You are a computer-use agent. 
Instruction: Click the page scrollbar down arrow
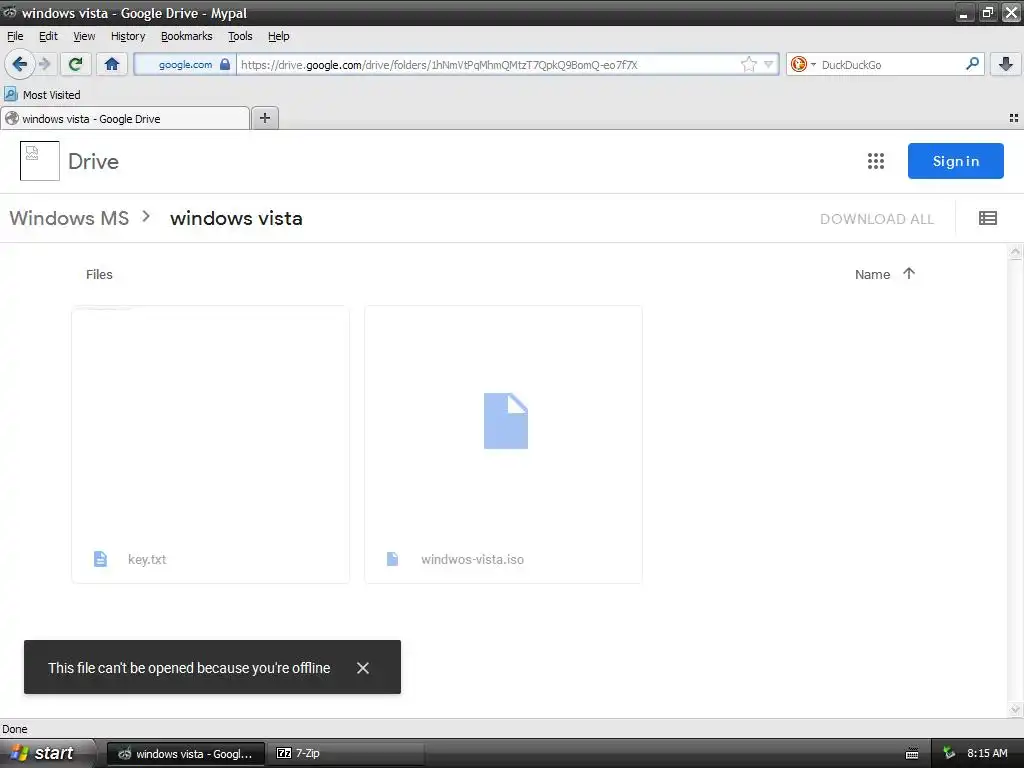(1015, 709)
